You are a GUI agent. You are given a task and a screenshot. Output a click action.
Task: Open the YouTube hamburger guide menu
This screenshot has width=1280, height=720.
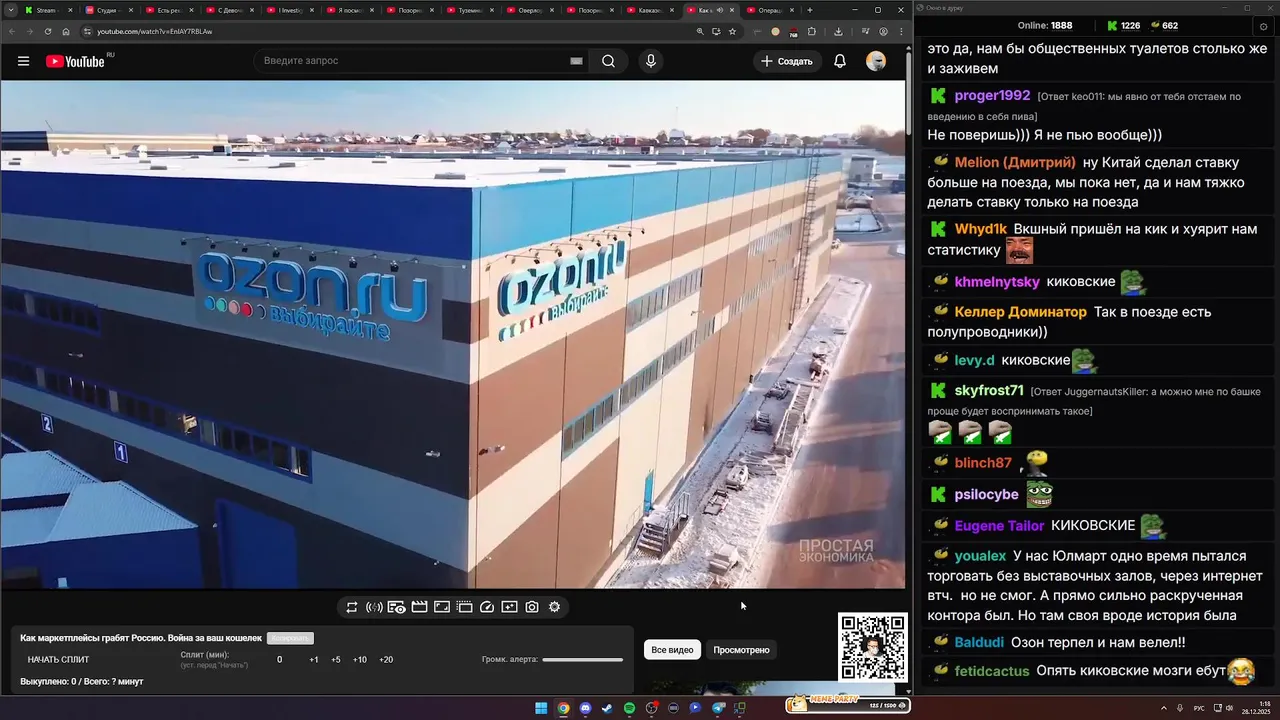click(x=23, y=61)
